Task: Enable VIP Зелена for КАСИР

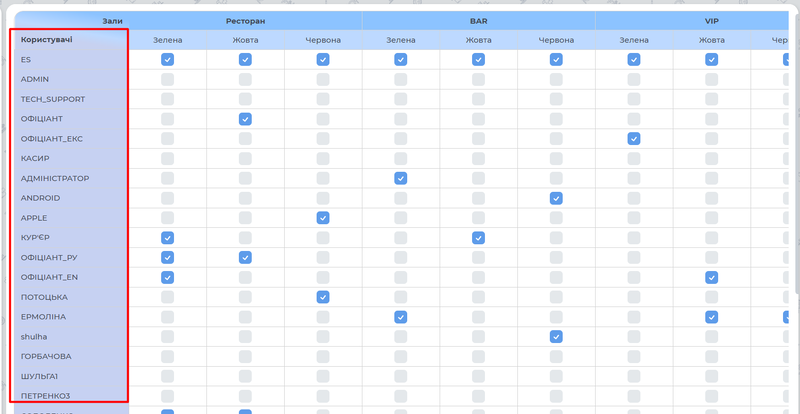Action: pos(634,159)
